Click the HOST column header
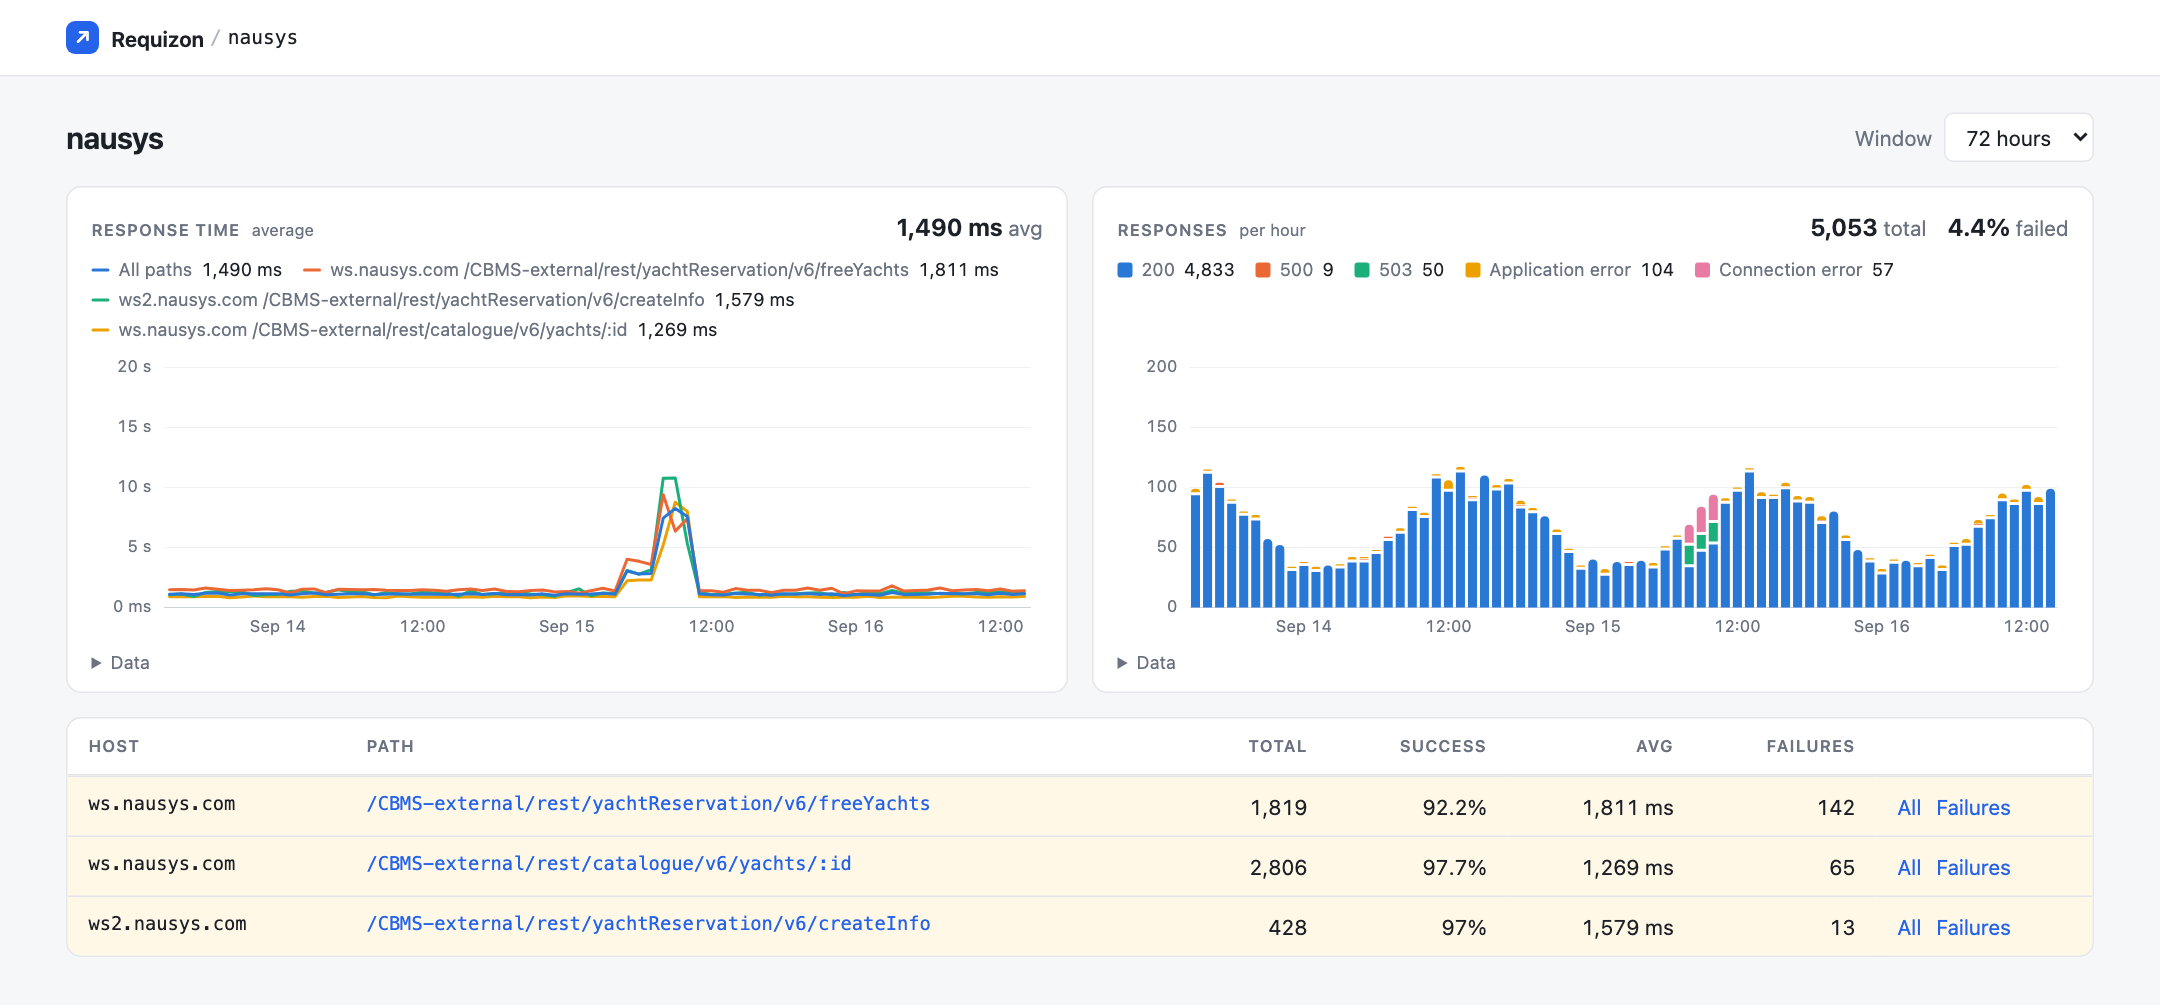Image resolution: width=2160 pixels, height=1005 pixels. click(x=114, y=746)
